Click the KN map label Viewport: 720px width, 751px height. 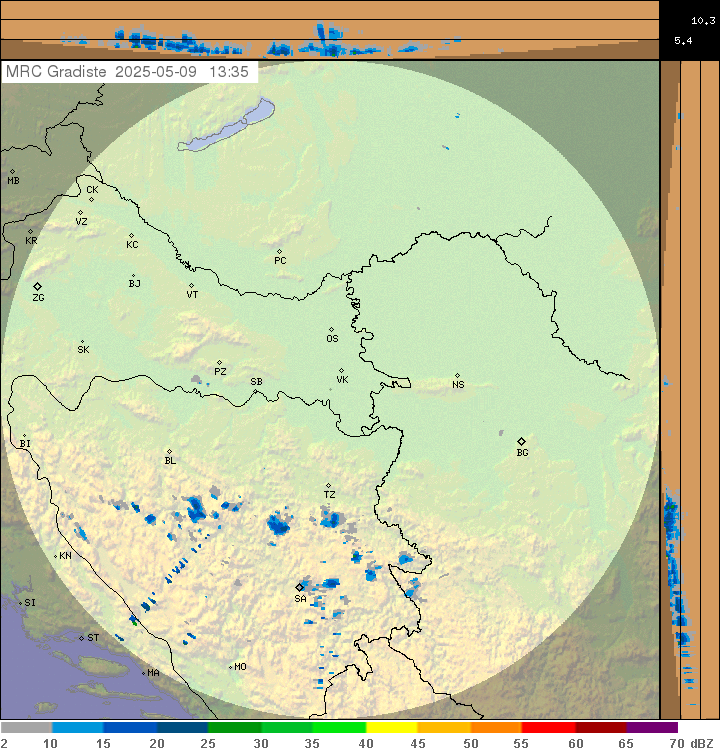point(65,556)
